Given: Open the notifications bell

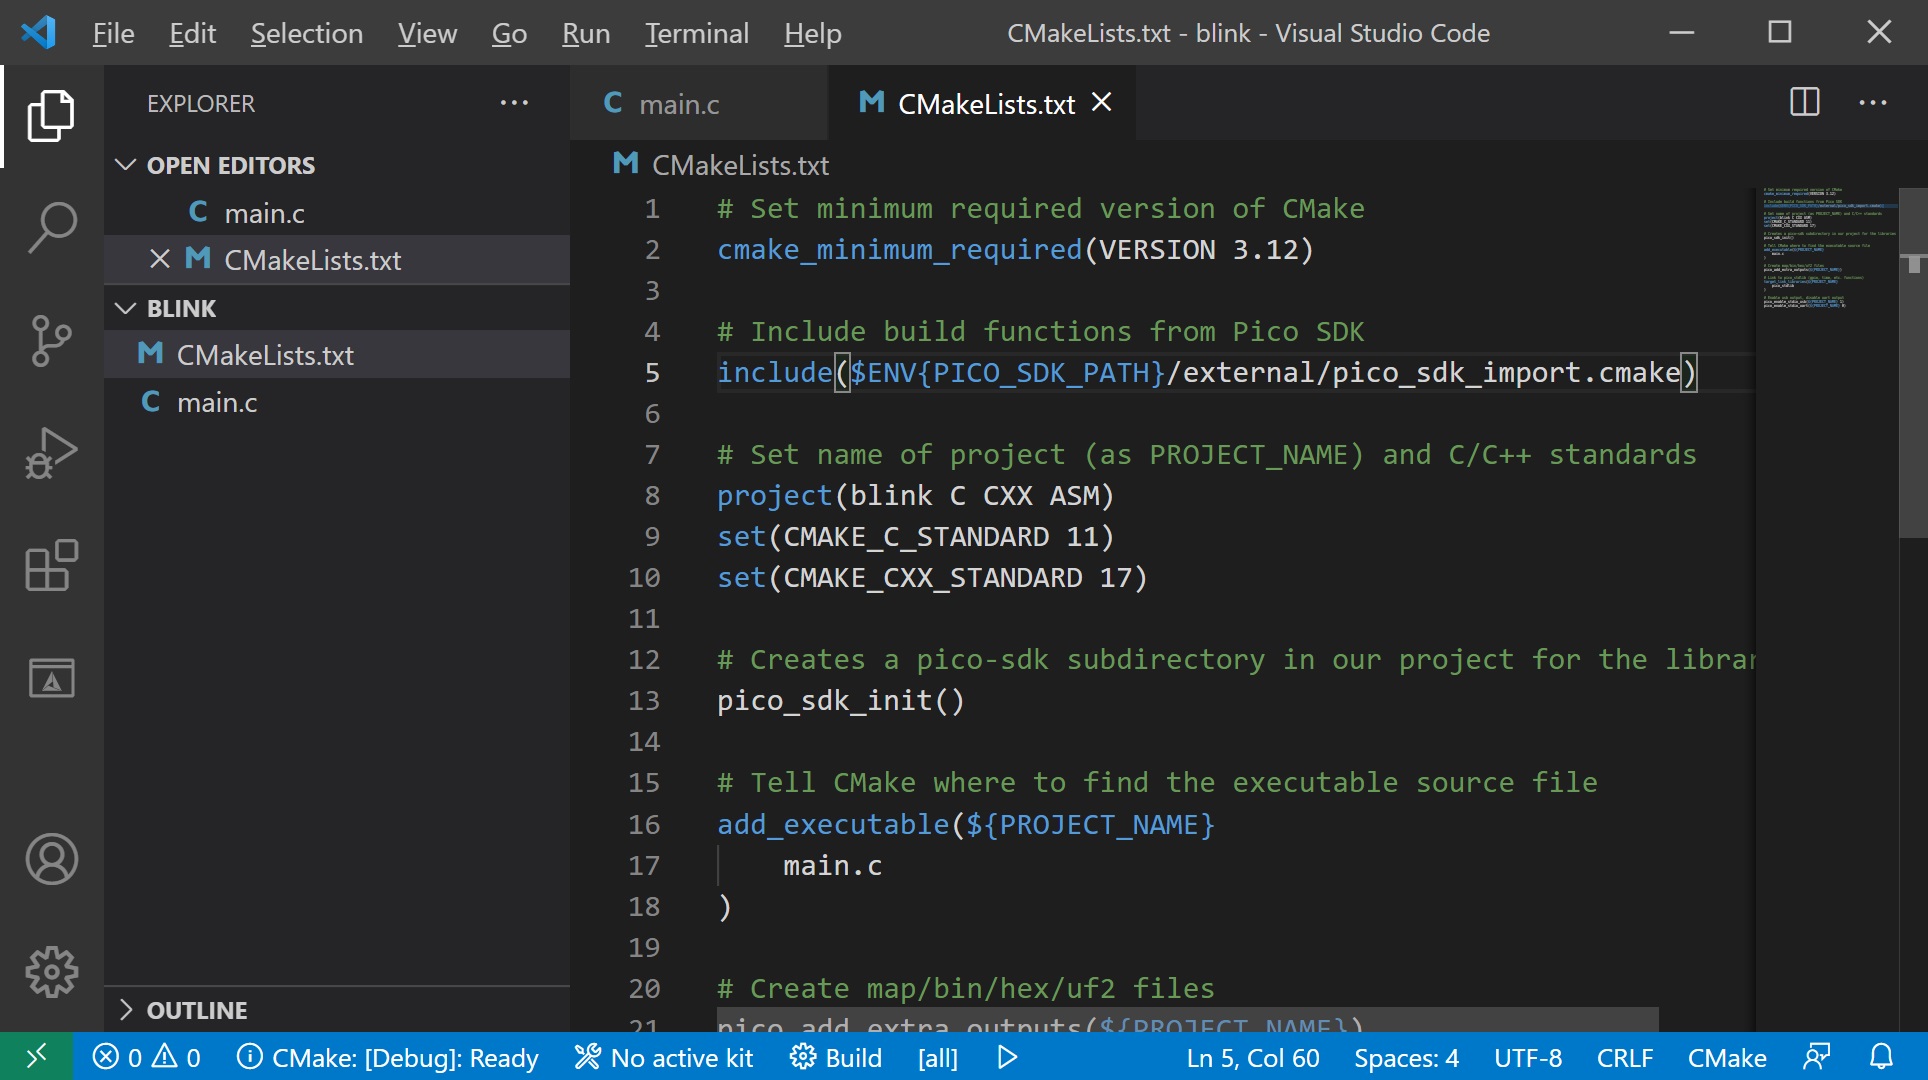Looking at the screenshot, I should pos(1884,1057).
